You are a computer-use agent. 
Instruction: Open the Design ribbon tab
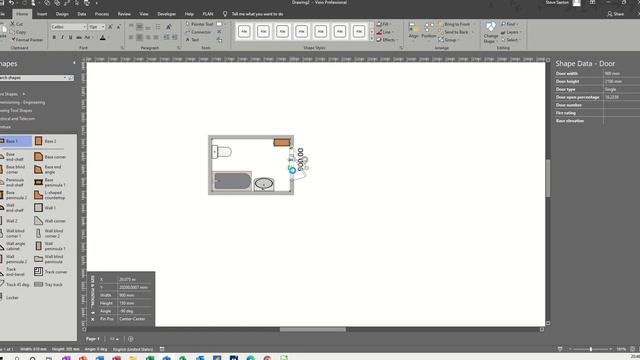coord(62,14)
